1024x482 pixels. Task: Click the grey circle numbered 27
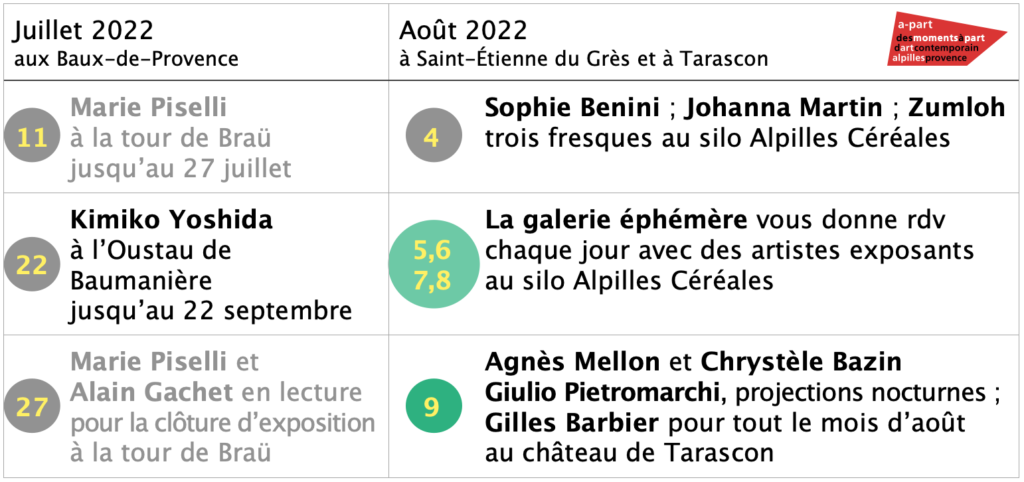31,407
